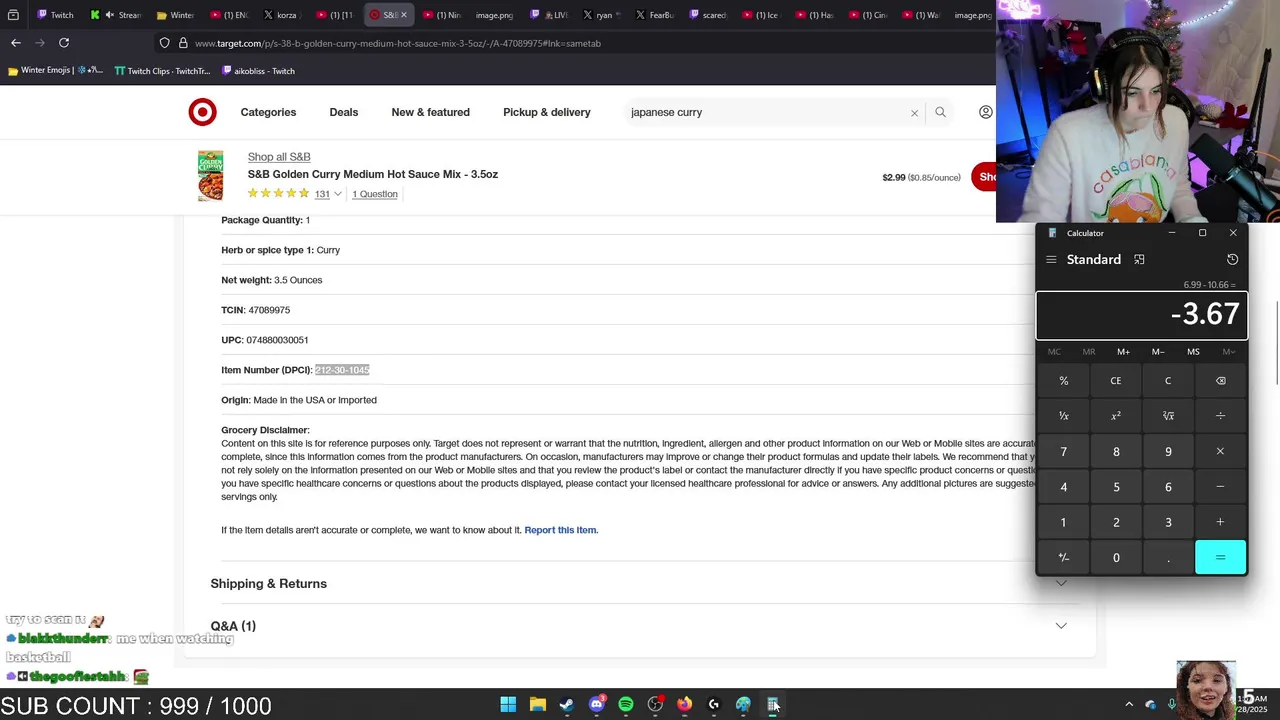This screenshot has height=720, width=1280.
Task: Click the calculator plus key
Action: (1220, 522)
